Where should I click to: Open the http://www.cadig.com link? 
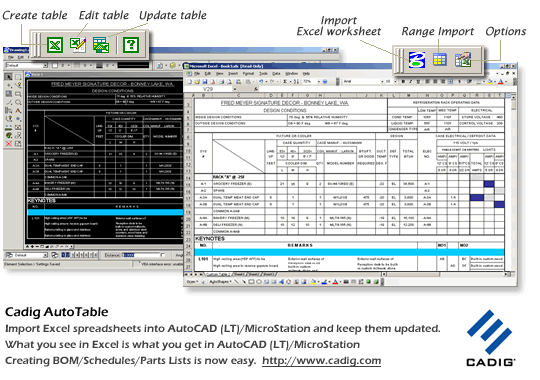321,361
